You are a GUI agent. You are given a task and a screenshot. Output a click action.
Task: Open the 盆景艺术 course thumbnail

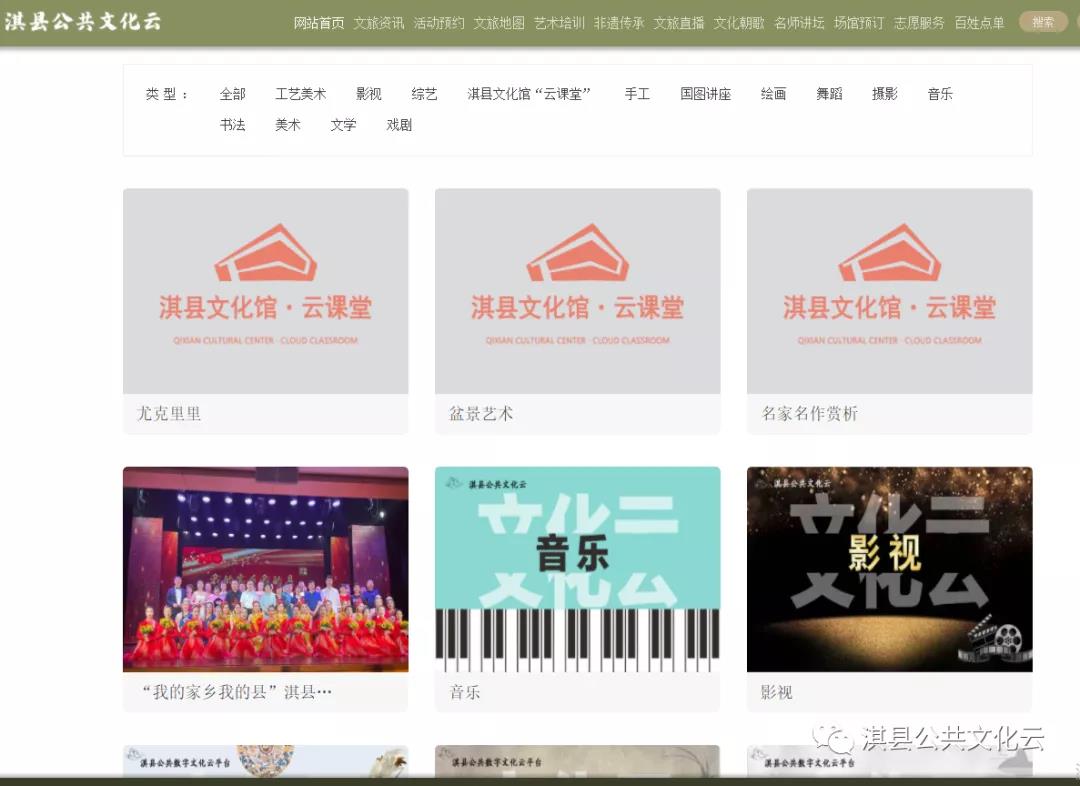(577, 291)
